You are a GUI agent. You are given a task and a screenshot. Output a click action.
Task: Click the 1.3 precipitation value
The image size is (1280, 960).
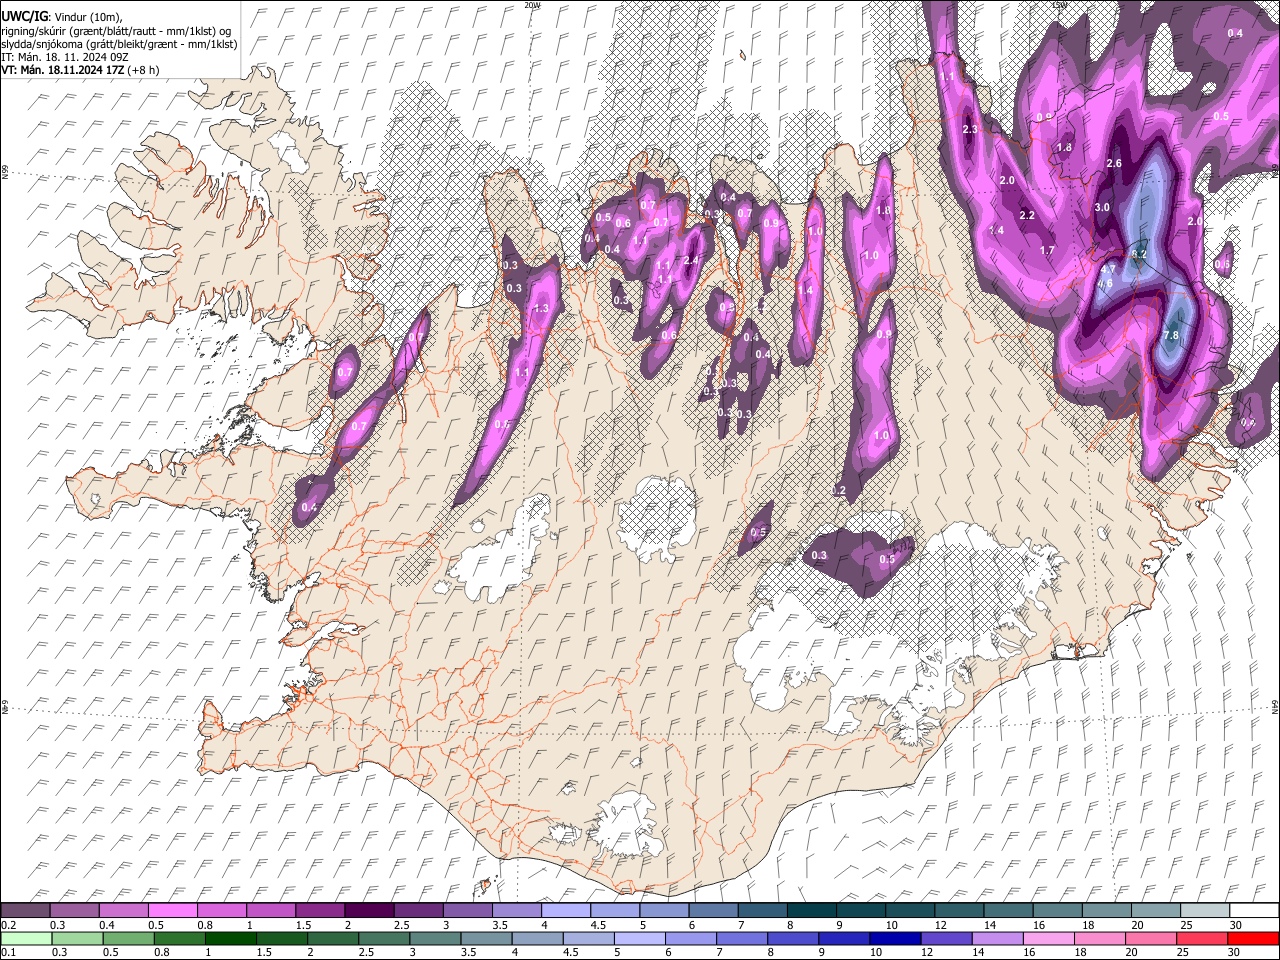542,308
